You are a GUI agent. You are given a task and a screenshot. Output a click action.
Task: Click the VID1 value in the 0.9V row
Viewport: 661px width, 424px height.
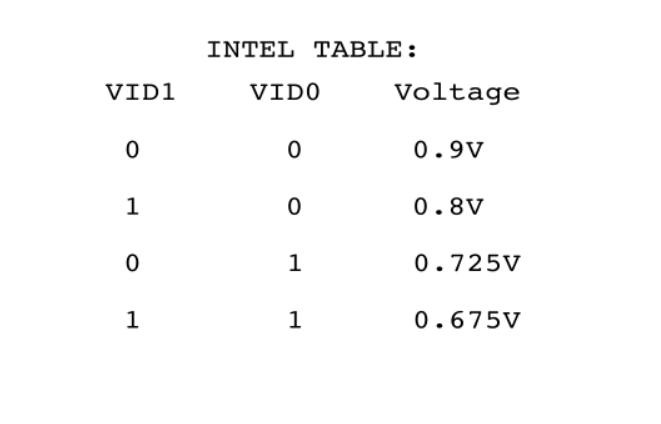(x=131, y=152)
